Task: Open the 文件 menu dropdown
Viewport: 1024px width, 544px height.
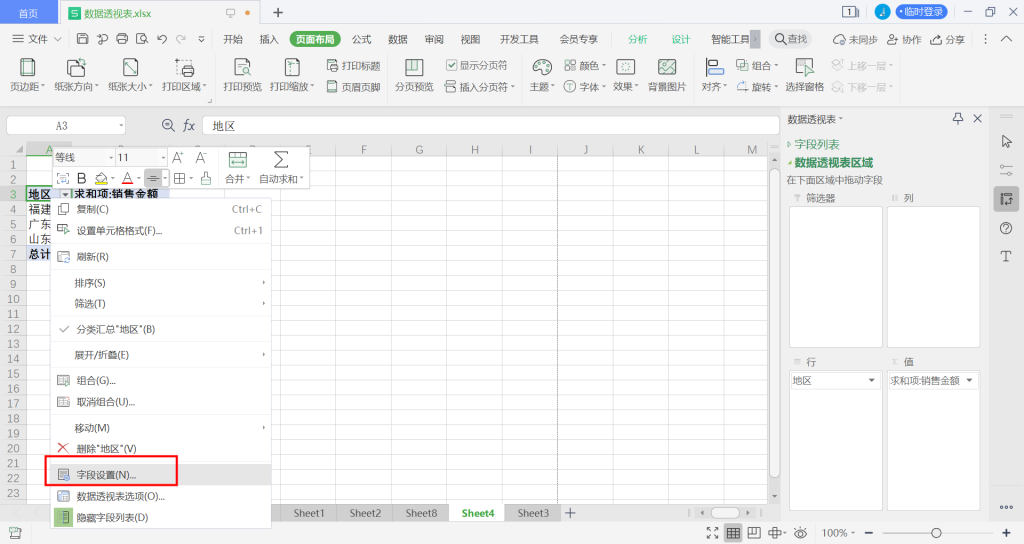Action: tap(37, 39)
